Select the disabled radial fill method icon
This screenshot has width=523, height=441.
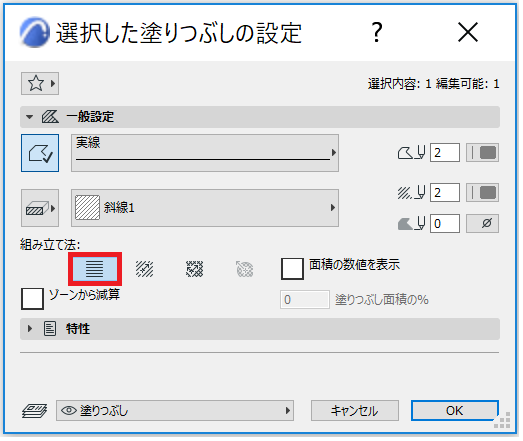click(x=244, y=269)
